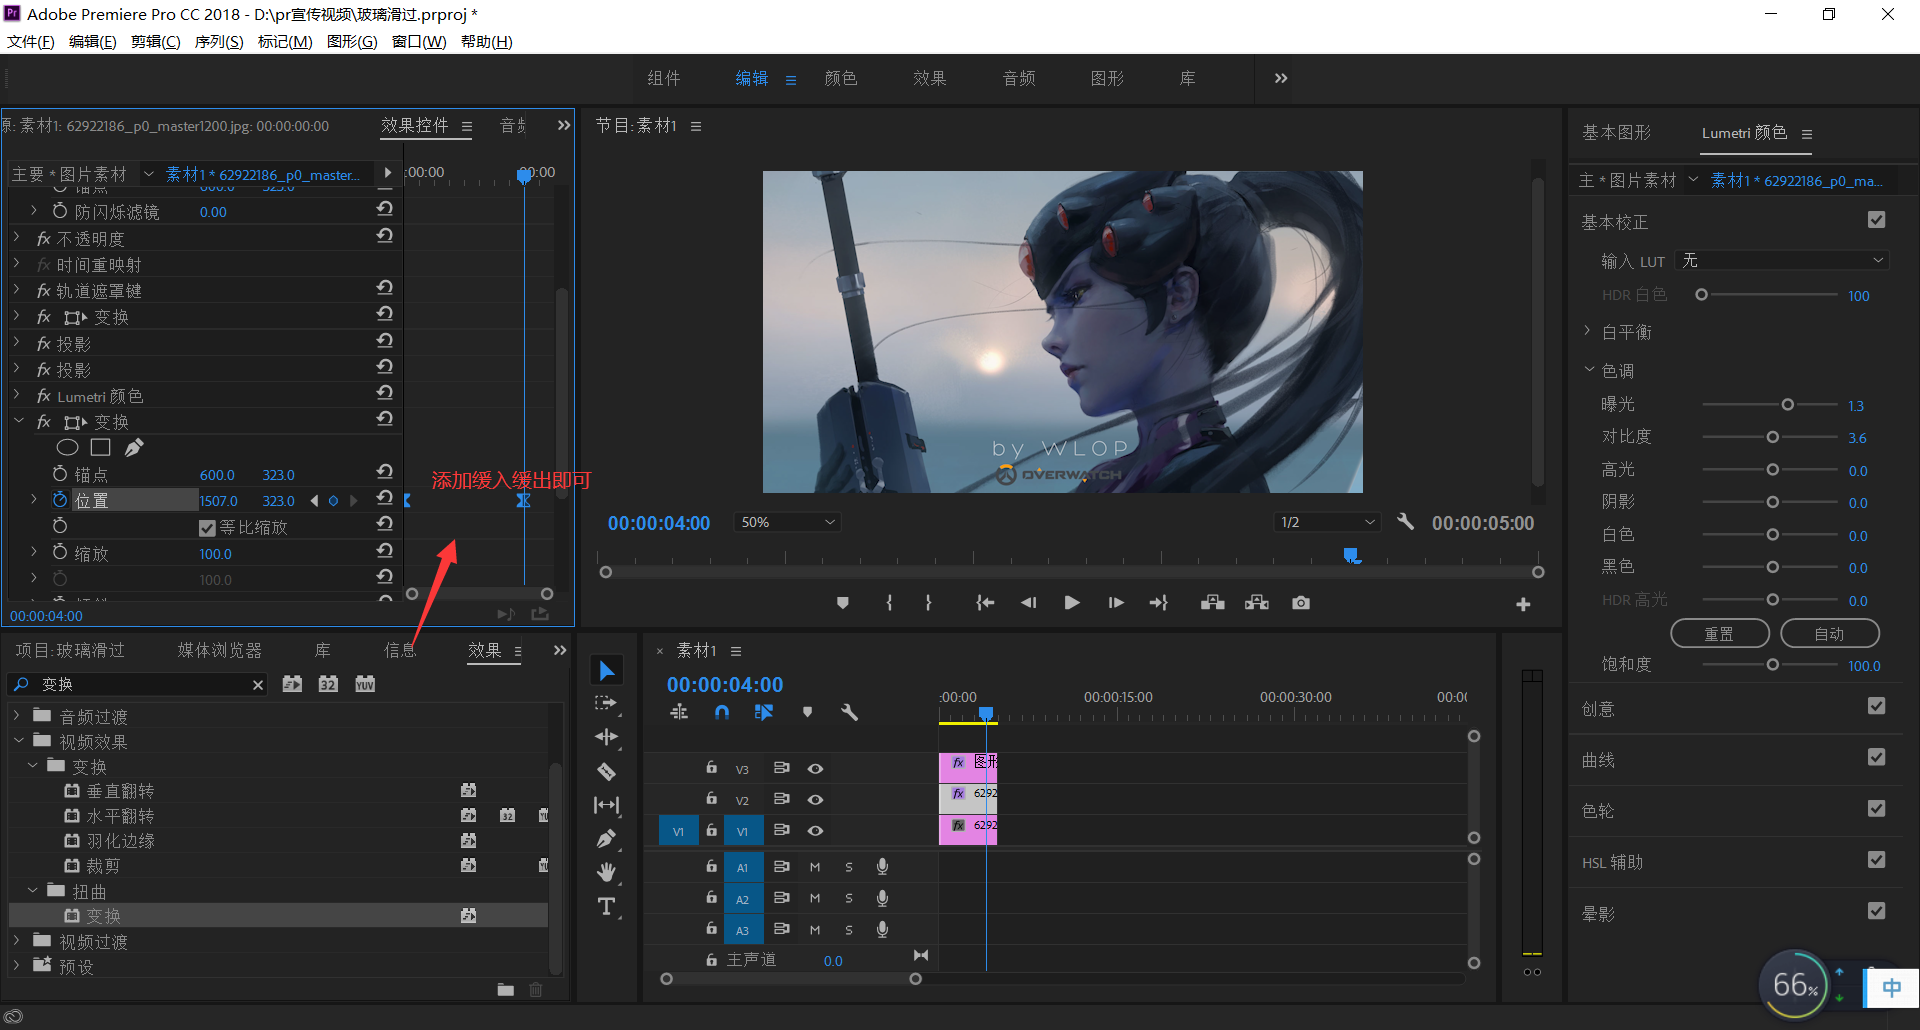This screenshot has width=1920, height=1030.
Task: Click the Lift button
Action: [x=1213, y=603]
